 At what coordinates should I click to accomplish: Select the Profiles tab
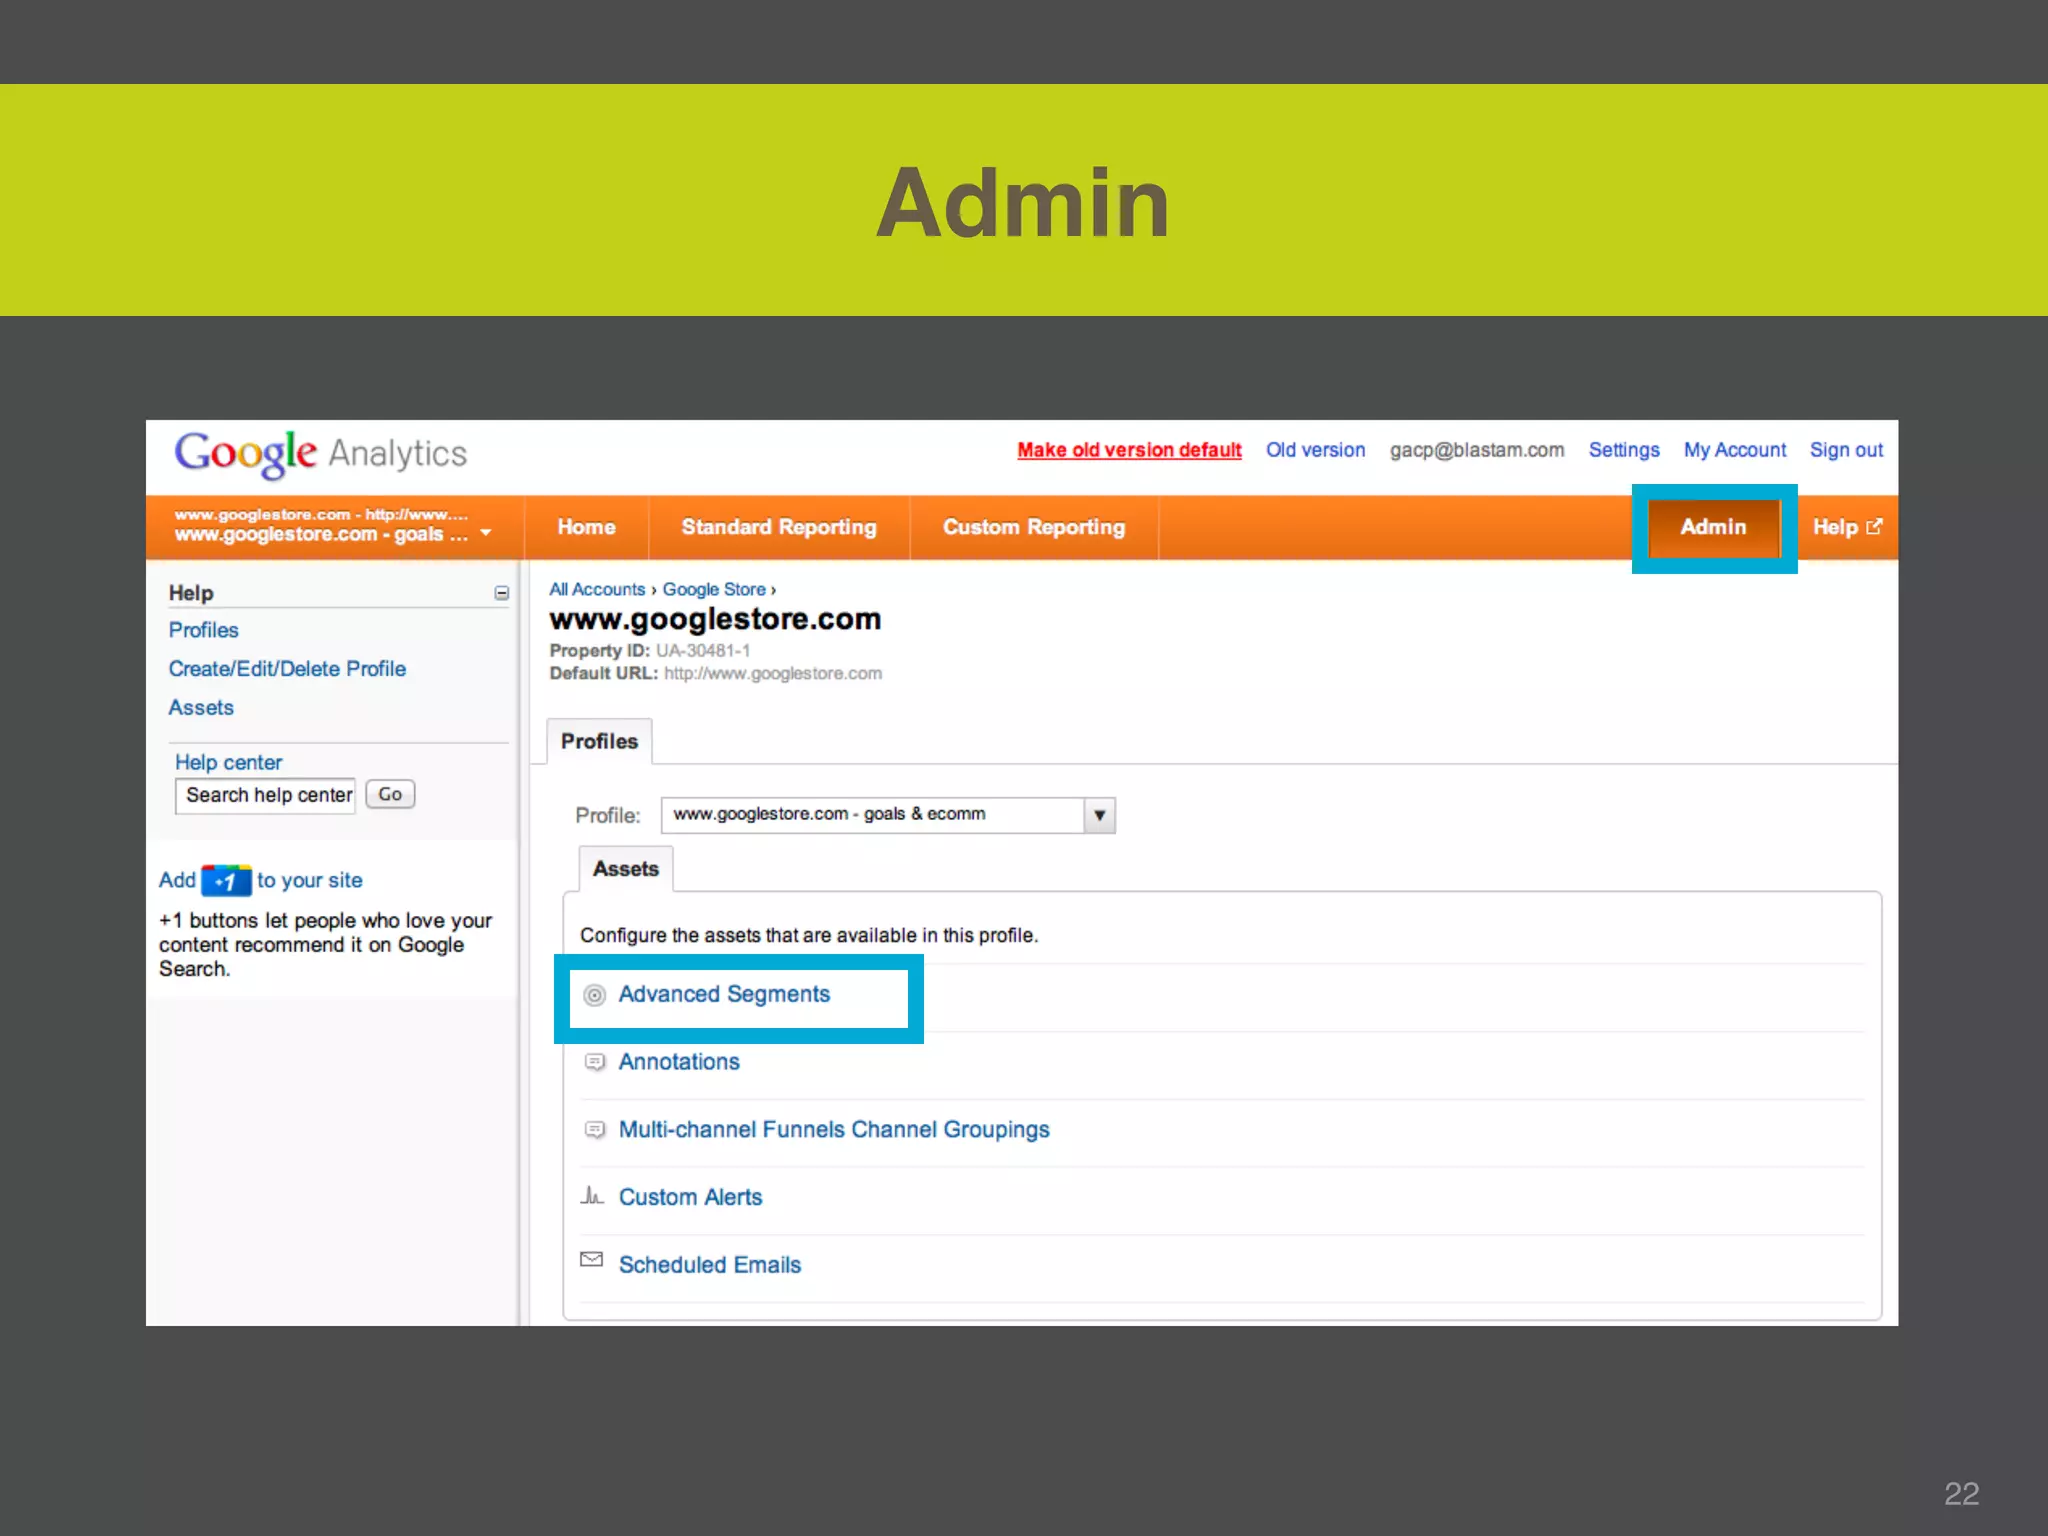point(599,742)
